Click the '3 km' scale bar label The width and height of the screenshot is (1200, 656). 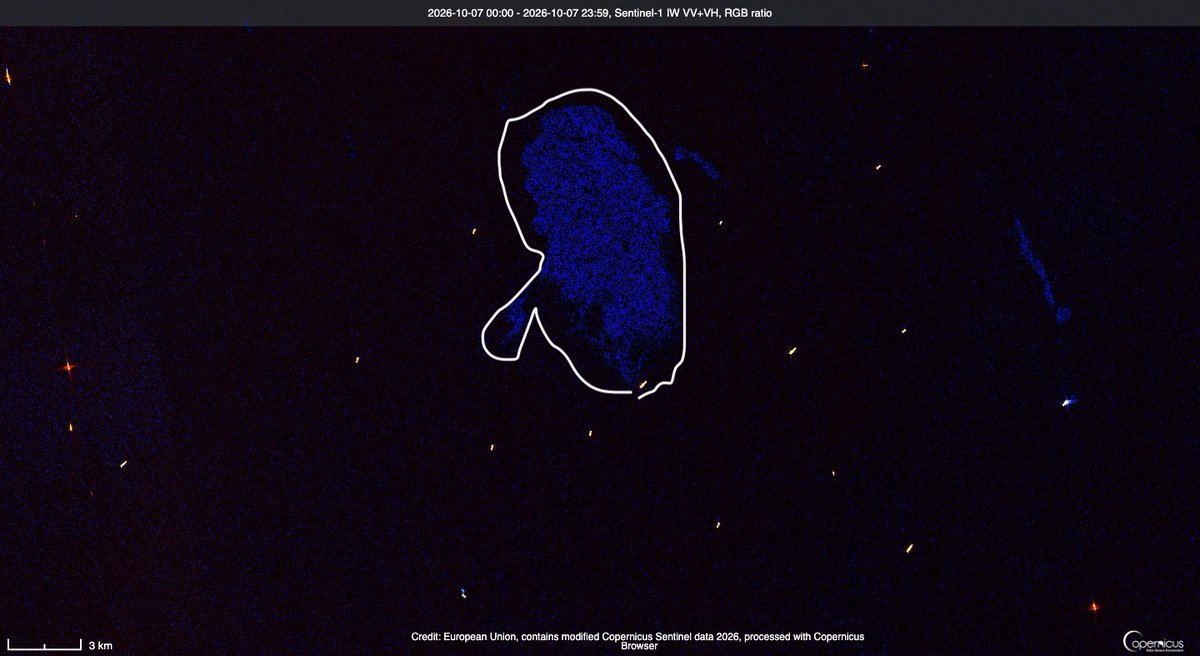101,646
